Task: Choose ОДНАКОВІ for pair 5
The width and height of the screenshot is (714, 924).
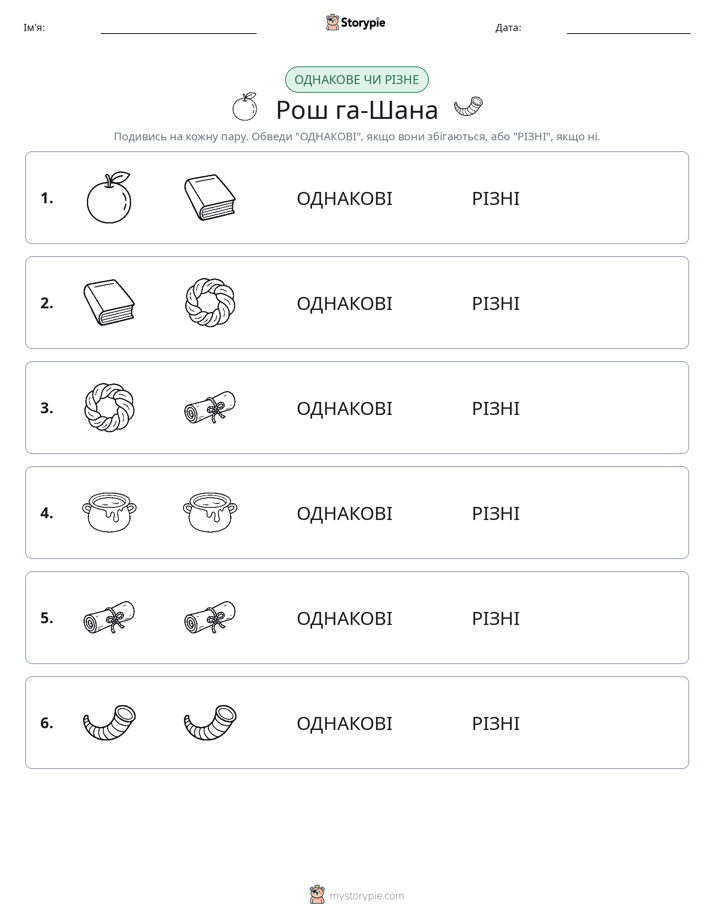Action: (344, 618)
